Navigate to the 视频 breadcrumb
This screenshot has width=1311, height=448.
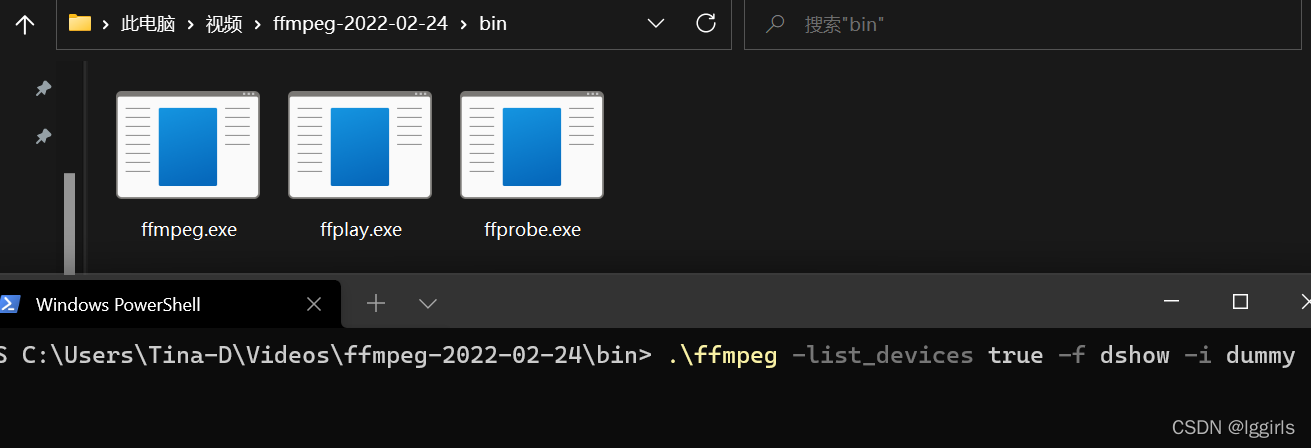pyautogui.click(x=224, y=24)
